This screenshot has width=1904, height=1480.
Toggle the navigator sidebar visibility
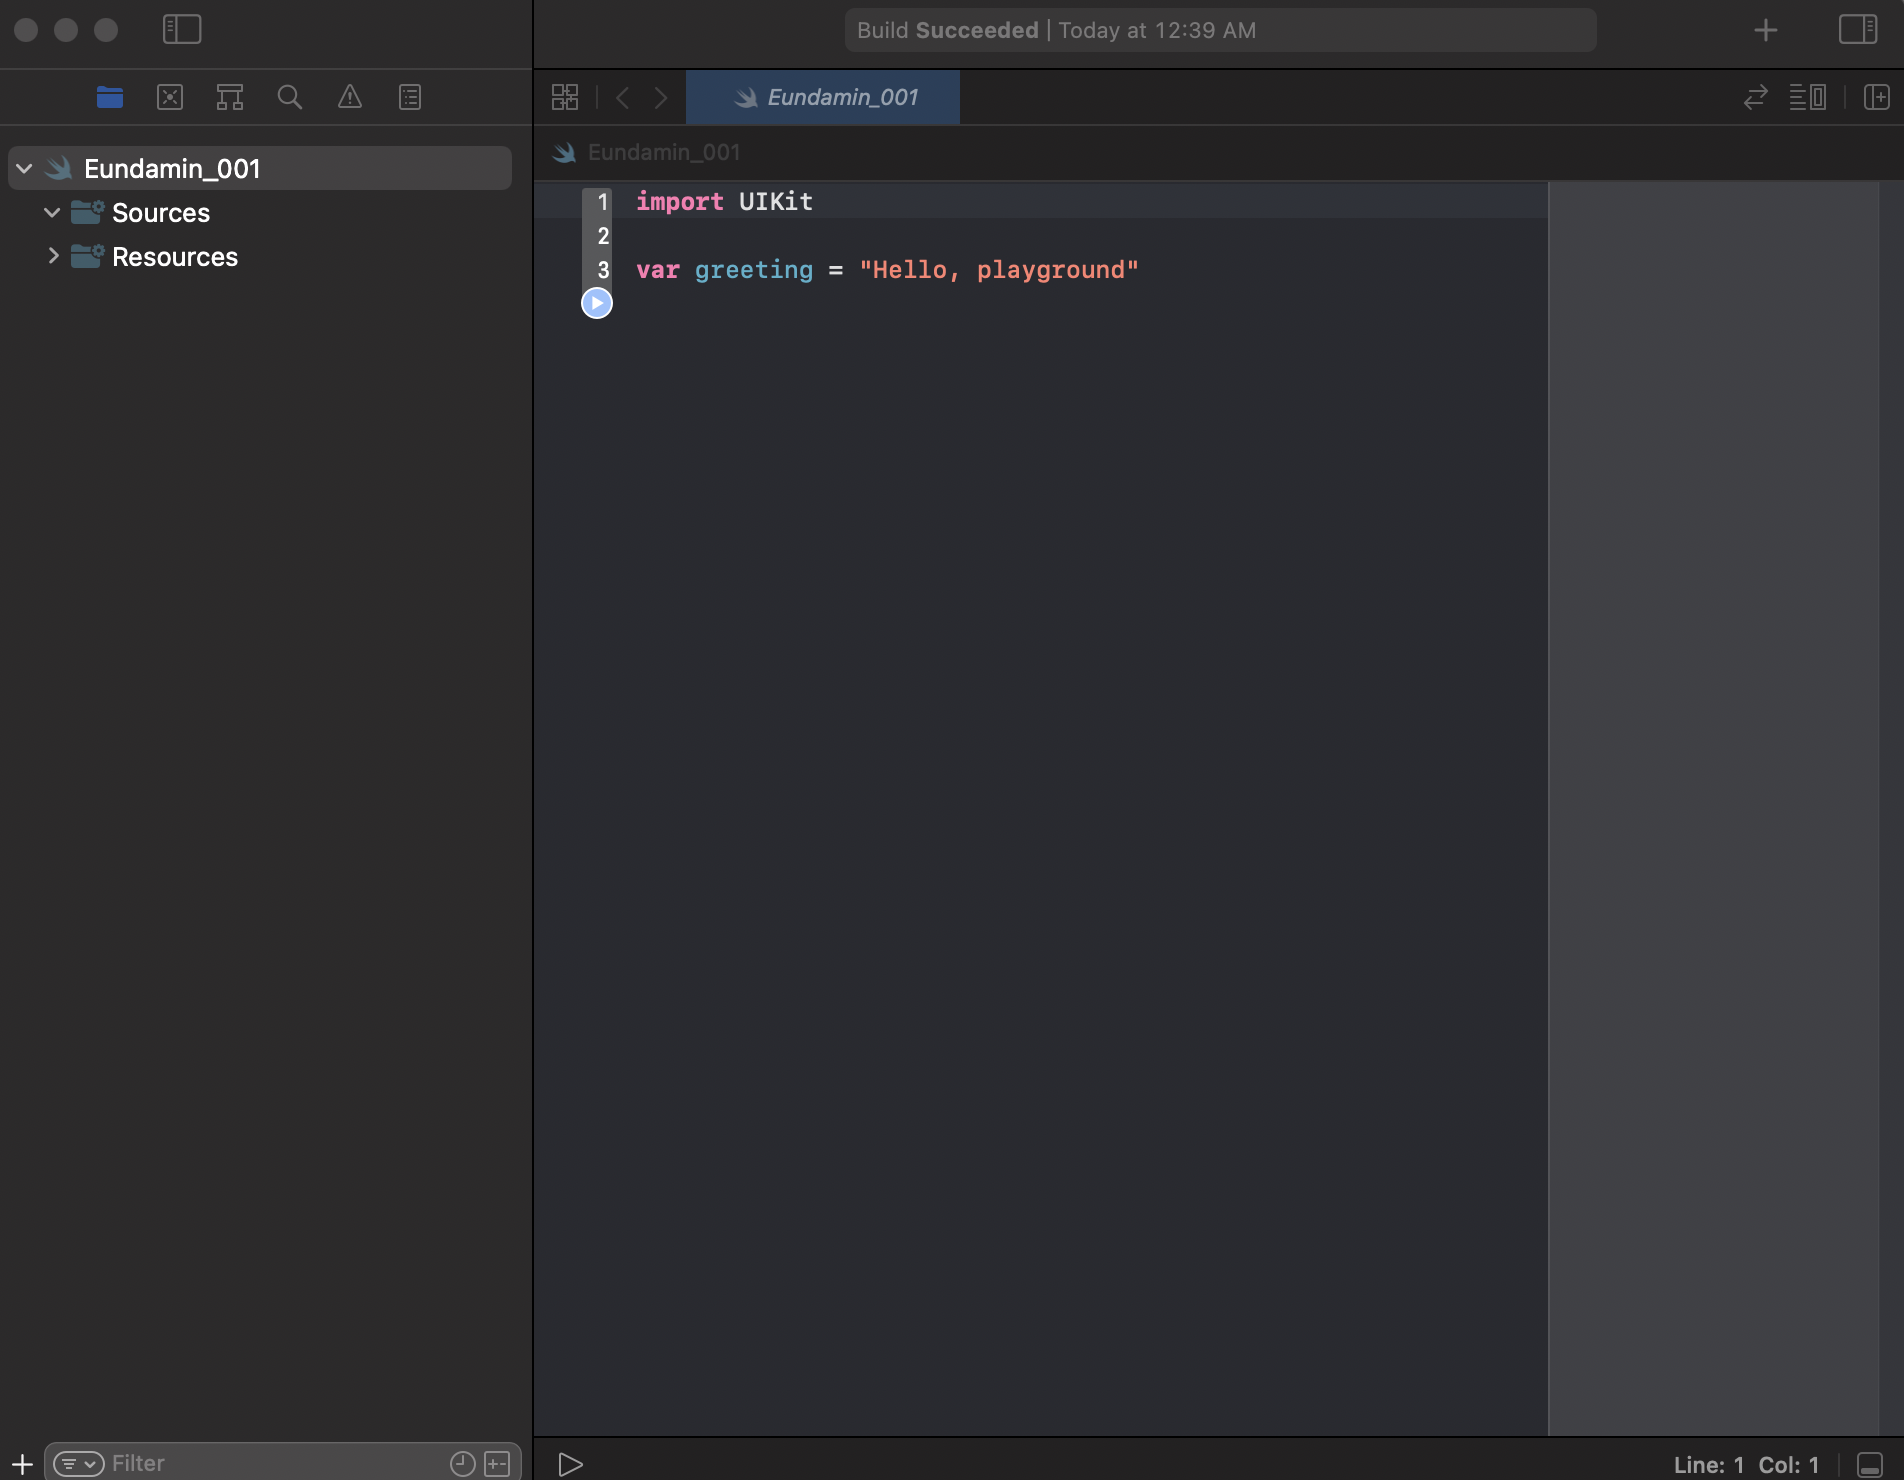click(182, 29)
